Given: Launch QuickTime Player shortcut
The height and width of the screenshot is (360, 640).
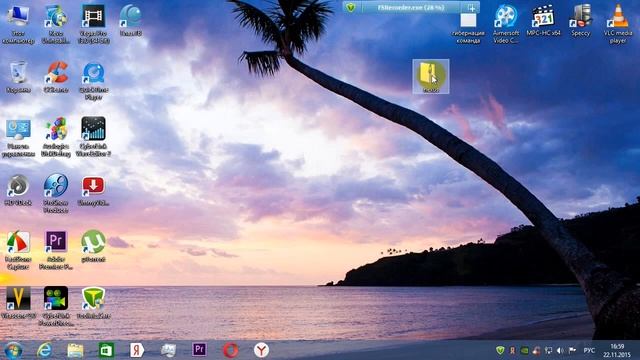Looking at the screenshot, I should click(93, 81).
